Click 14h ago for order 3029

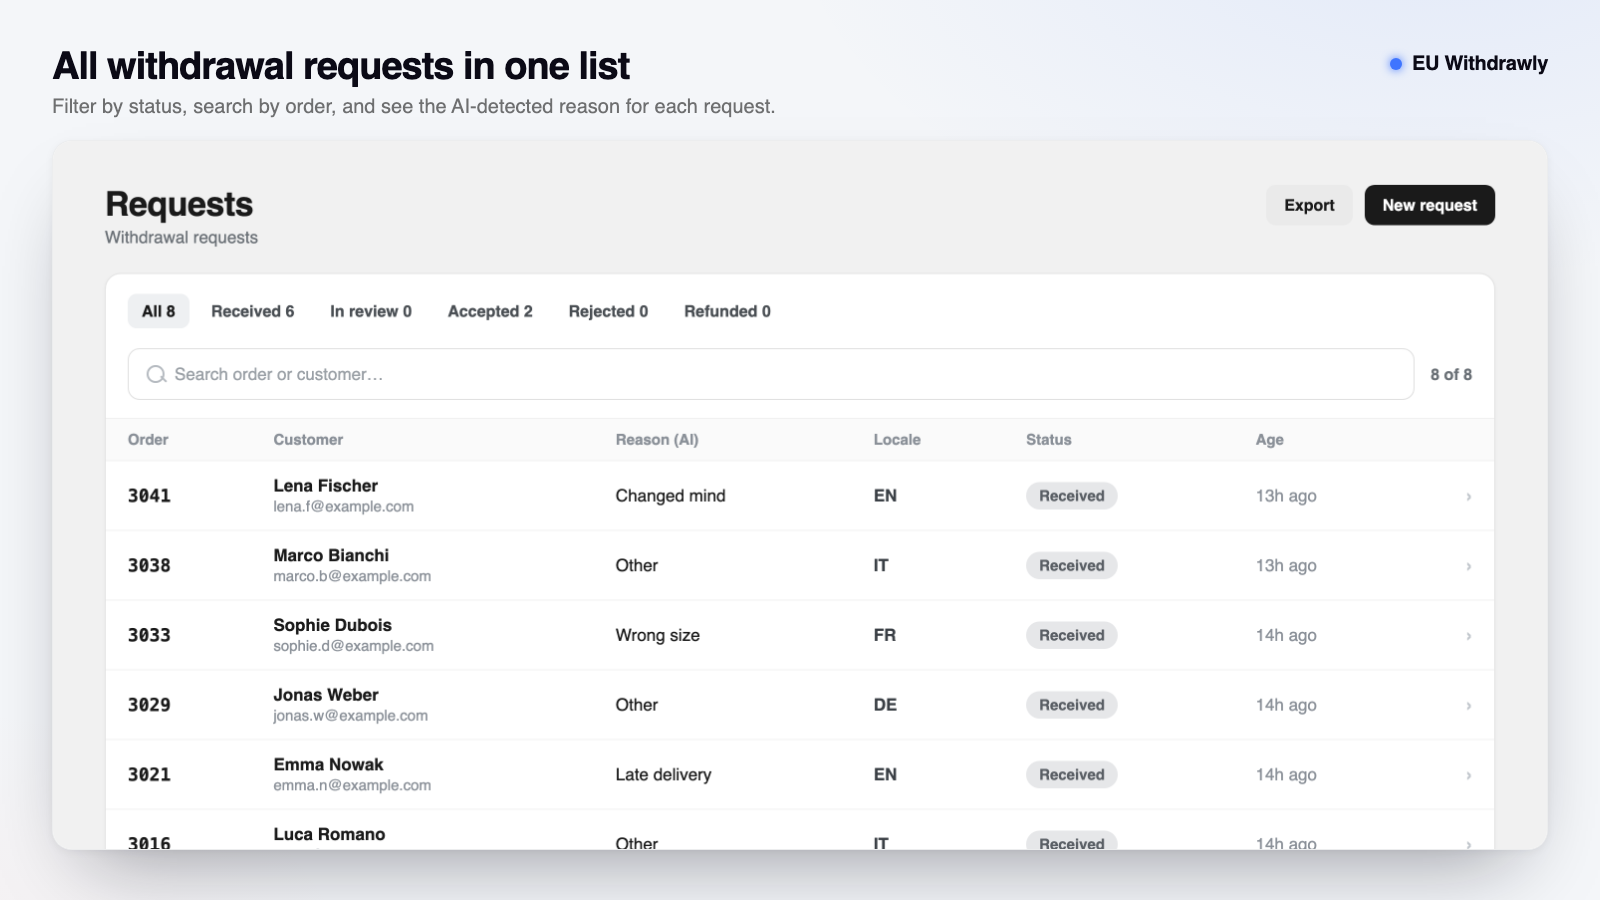point(1286,705)
